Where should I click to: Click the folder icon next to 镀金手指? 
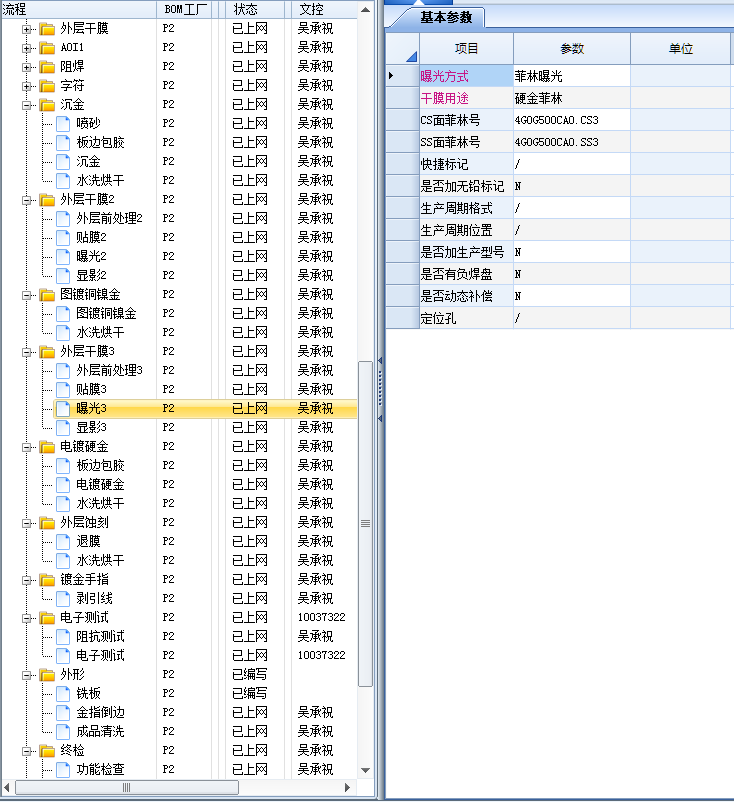pyautogui.click(x=47, y=580)
